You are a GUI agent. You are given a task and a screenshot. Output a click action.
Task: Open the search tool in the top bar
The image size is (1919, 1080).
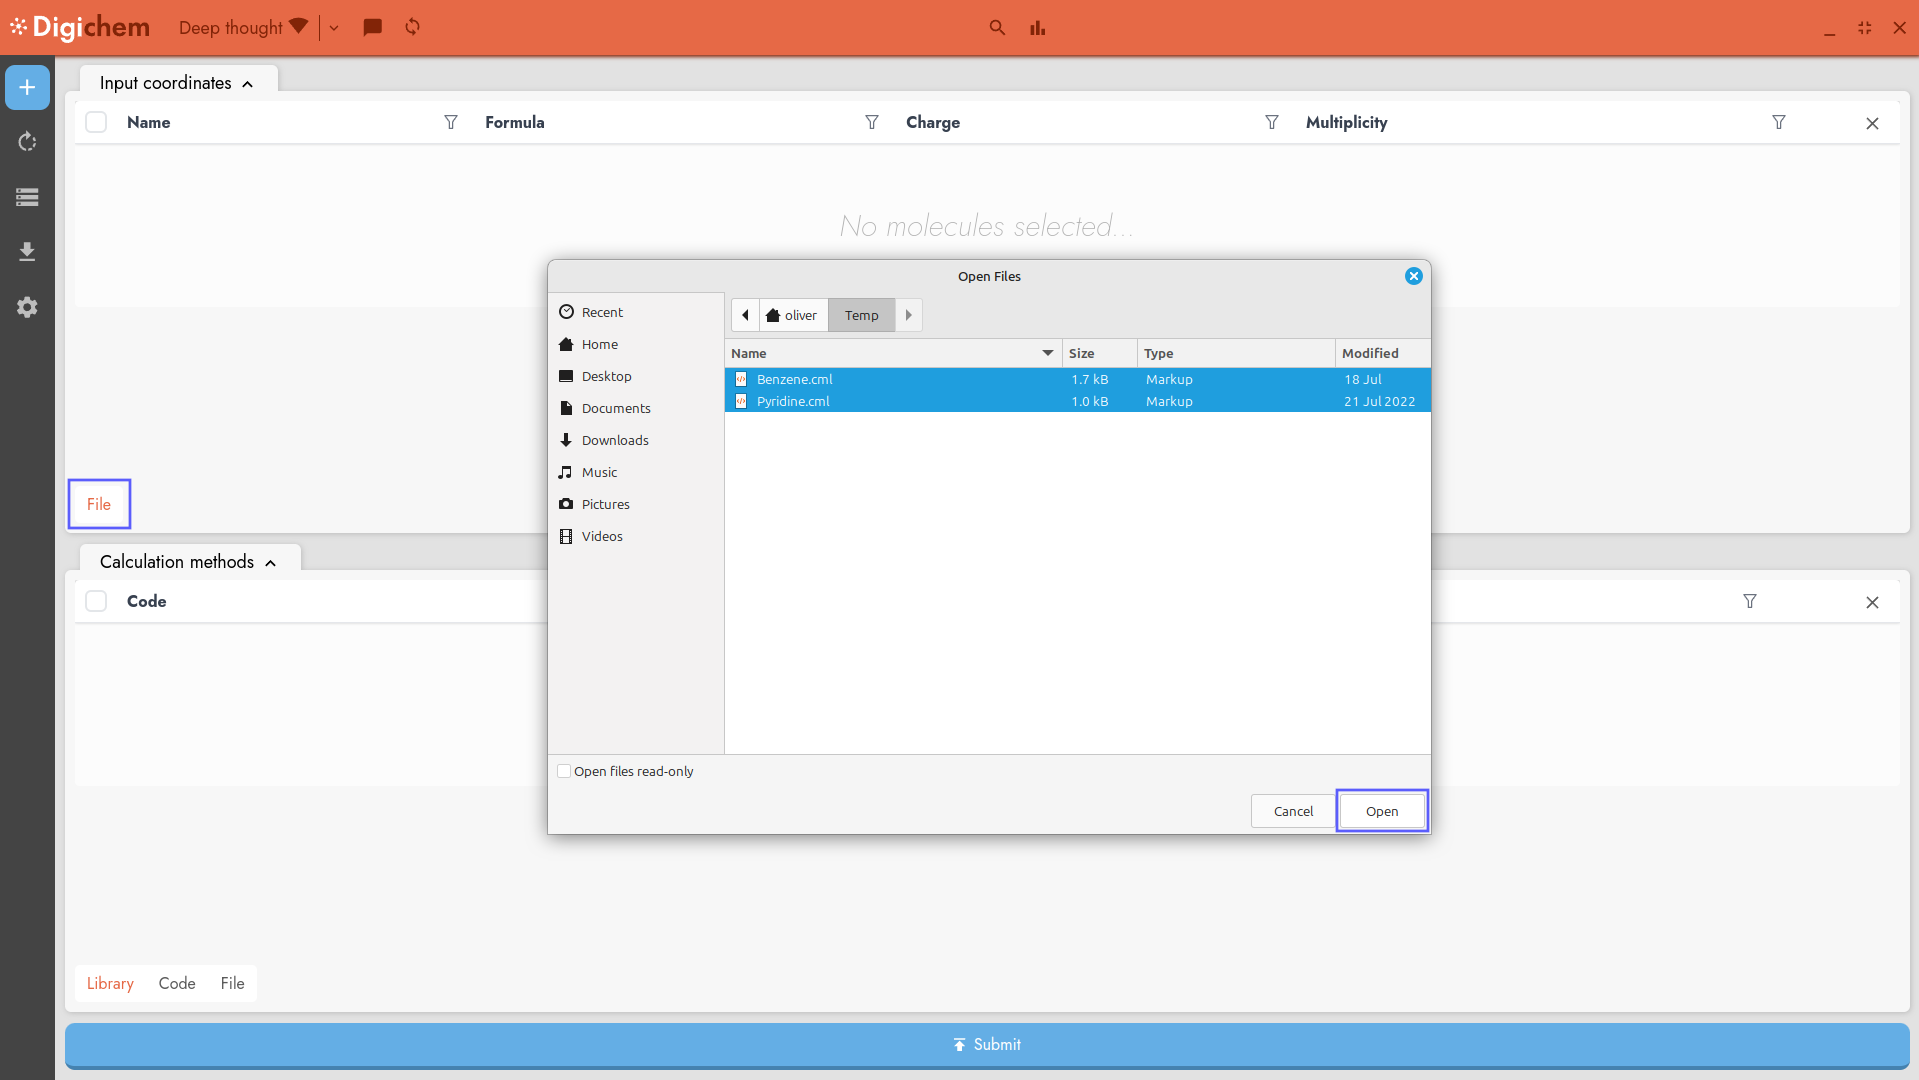tap(996, 27)
